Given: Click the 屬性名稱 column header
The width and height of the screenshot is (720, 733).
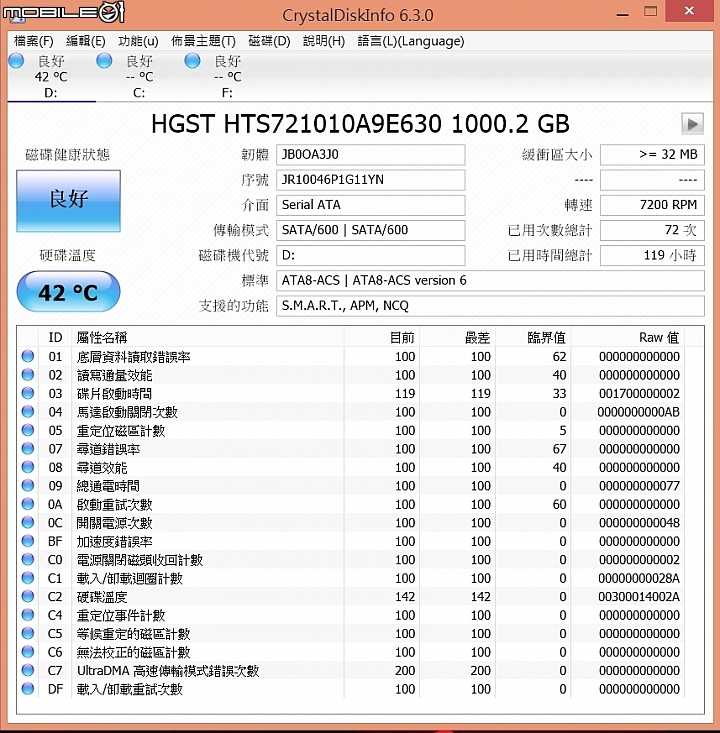Looking at the screenshot, I should [208, 338].
